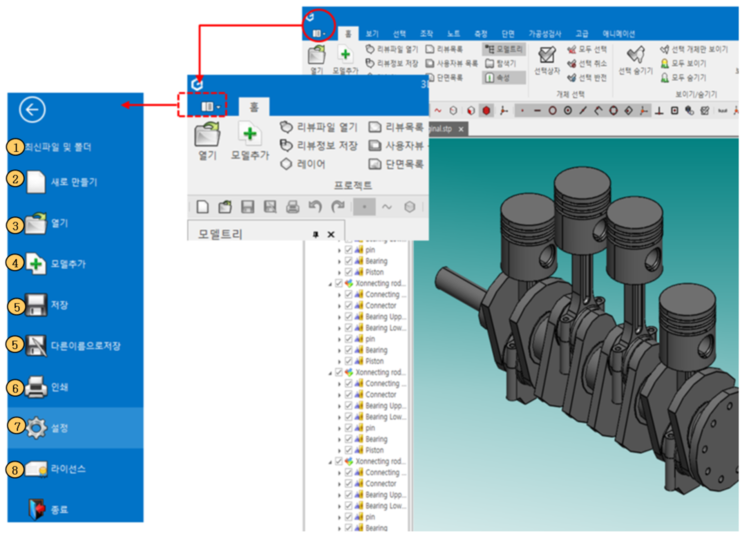The image size is (740, 534).
Task: Switch to the 단면 ribbon tab
Action: click(508, 33)
